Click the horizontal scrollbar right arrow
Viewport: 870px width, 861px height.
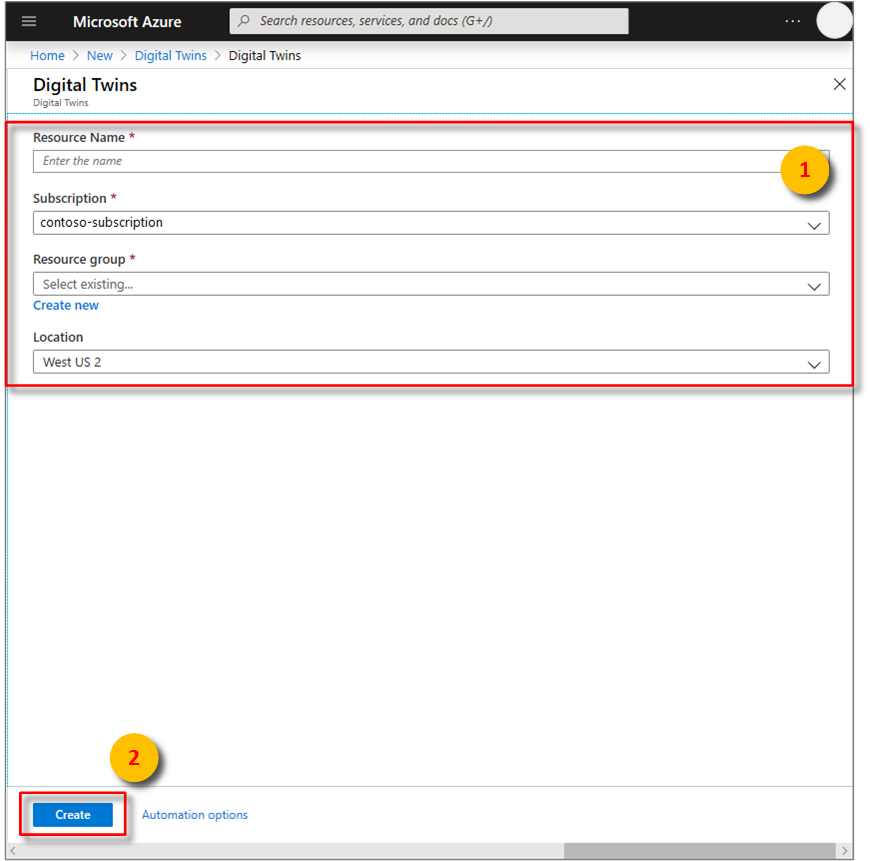coord(844,850)
